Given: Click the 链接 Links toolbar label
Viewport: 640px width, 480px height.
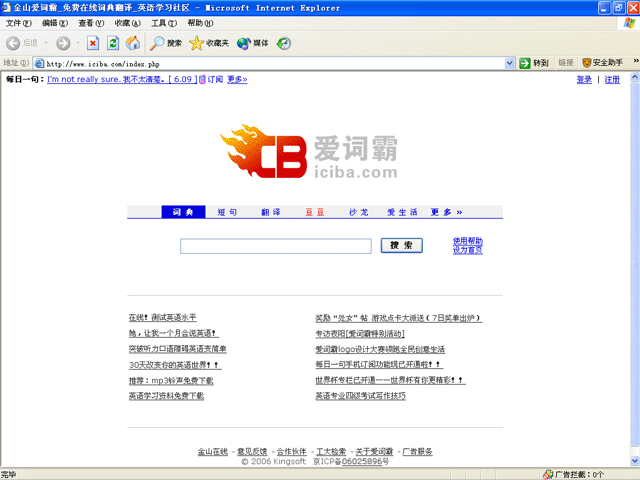Looking at the screenshot, I should pyautogui.click(x=566, y=63).
